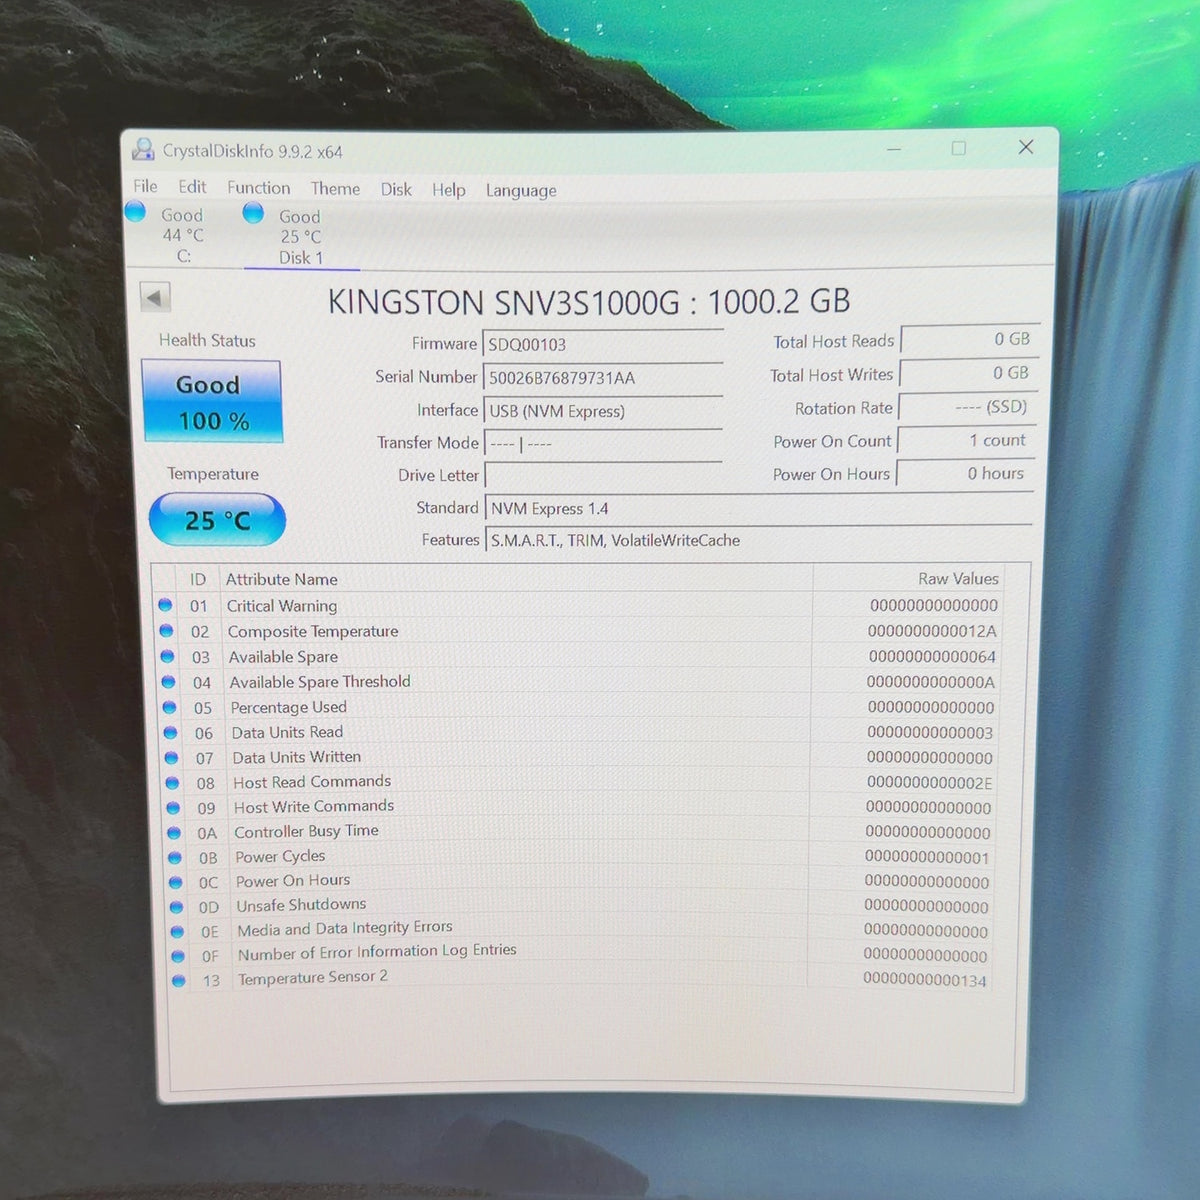The image size is (1200, 1200).
Task: Maximize the CrystalDiskInfo window
Action: 958,148
